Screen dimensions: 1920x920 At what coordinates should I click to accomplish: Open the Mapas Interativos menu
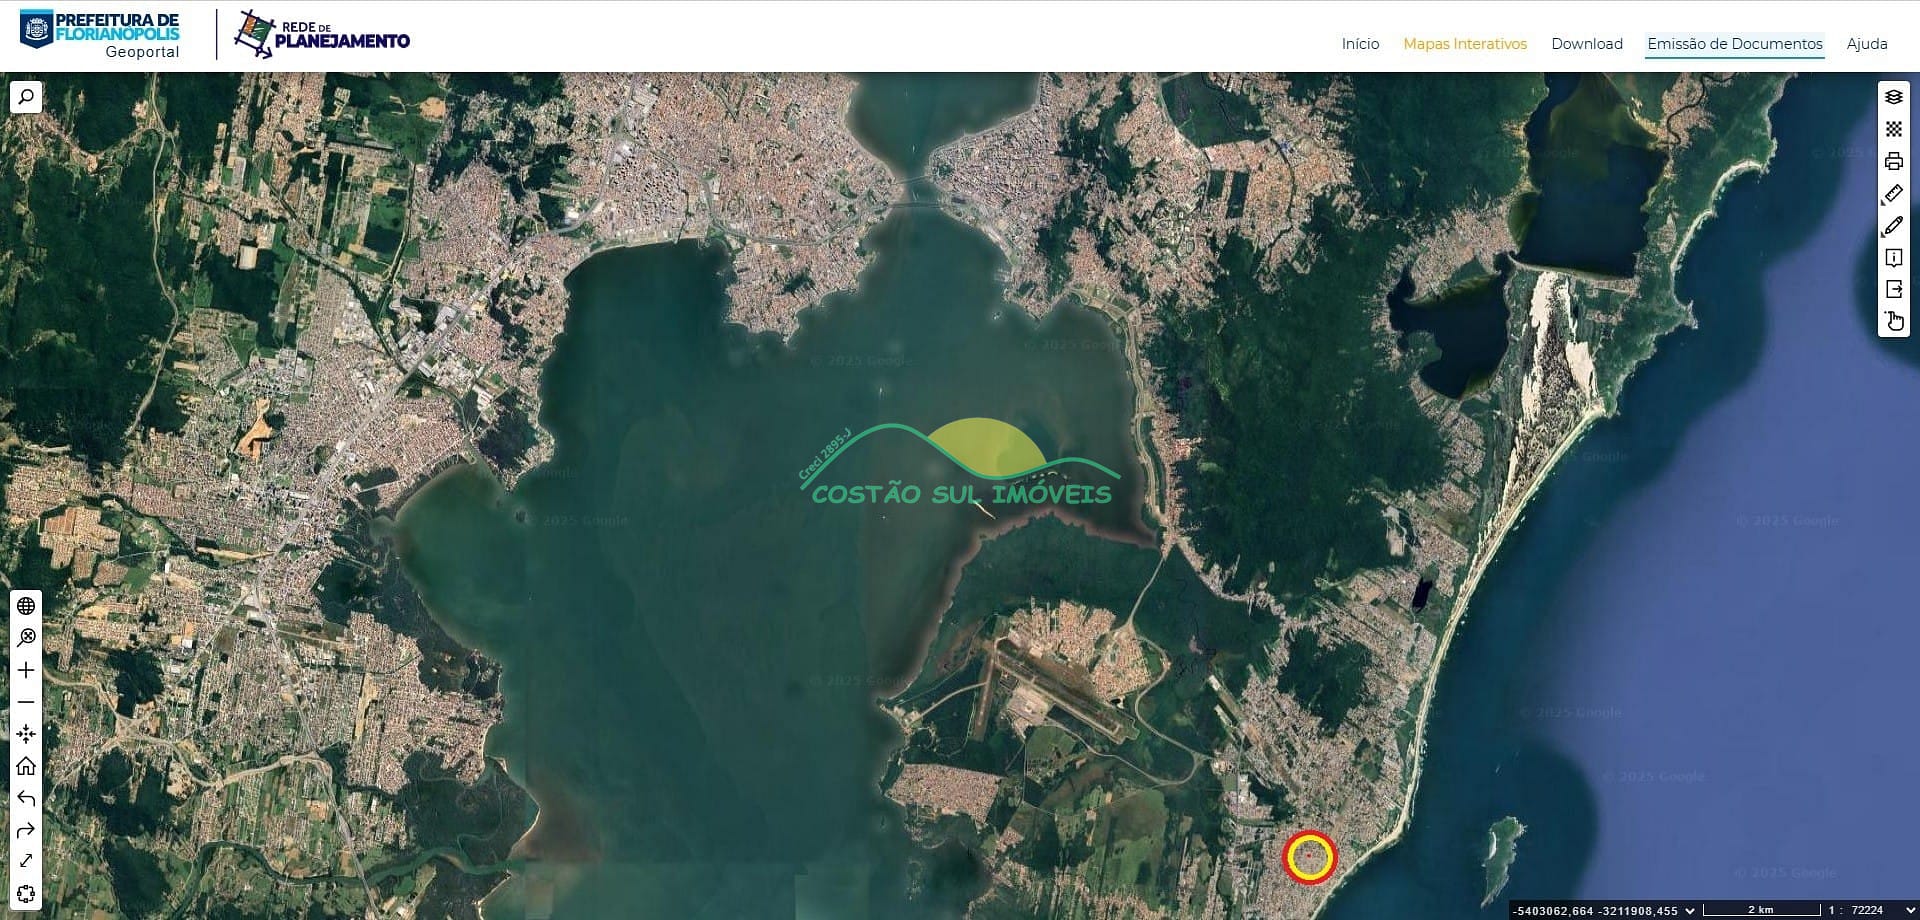(x=1465, y=44)
